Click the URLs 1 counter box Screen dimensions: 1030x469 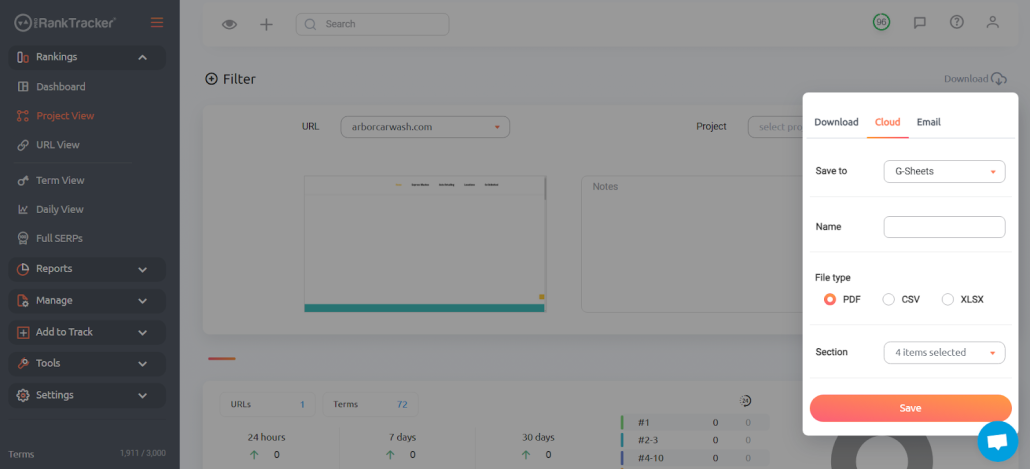pyautogui.click(x=267, y=405)
